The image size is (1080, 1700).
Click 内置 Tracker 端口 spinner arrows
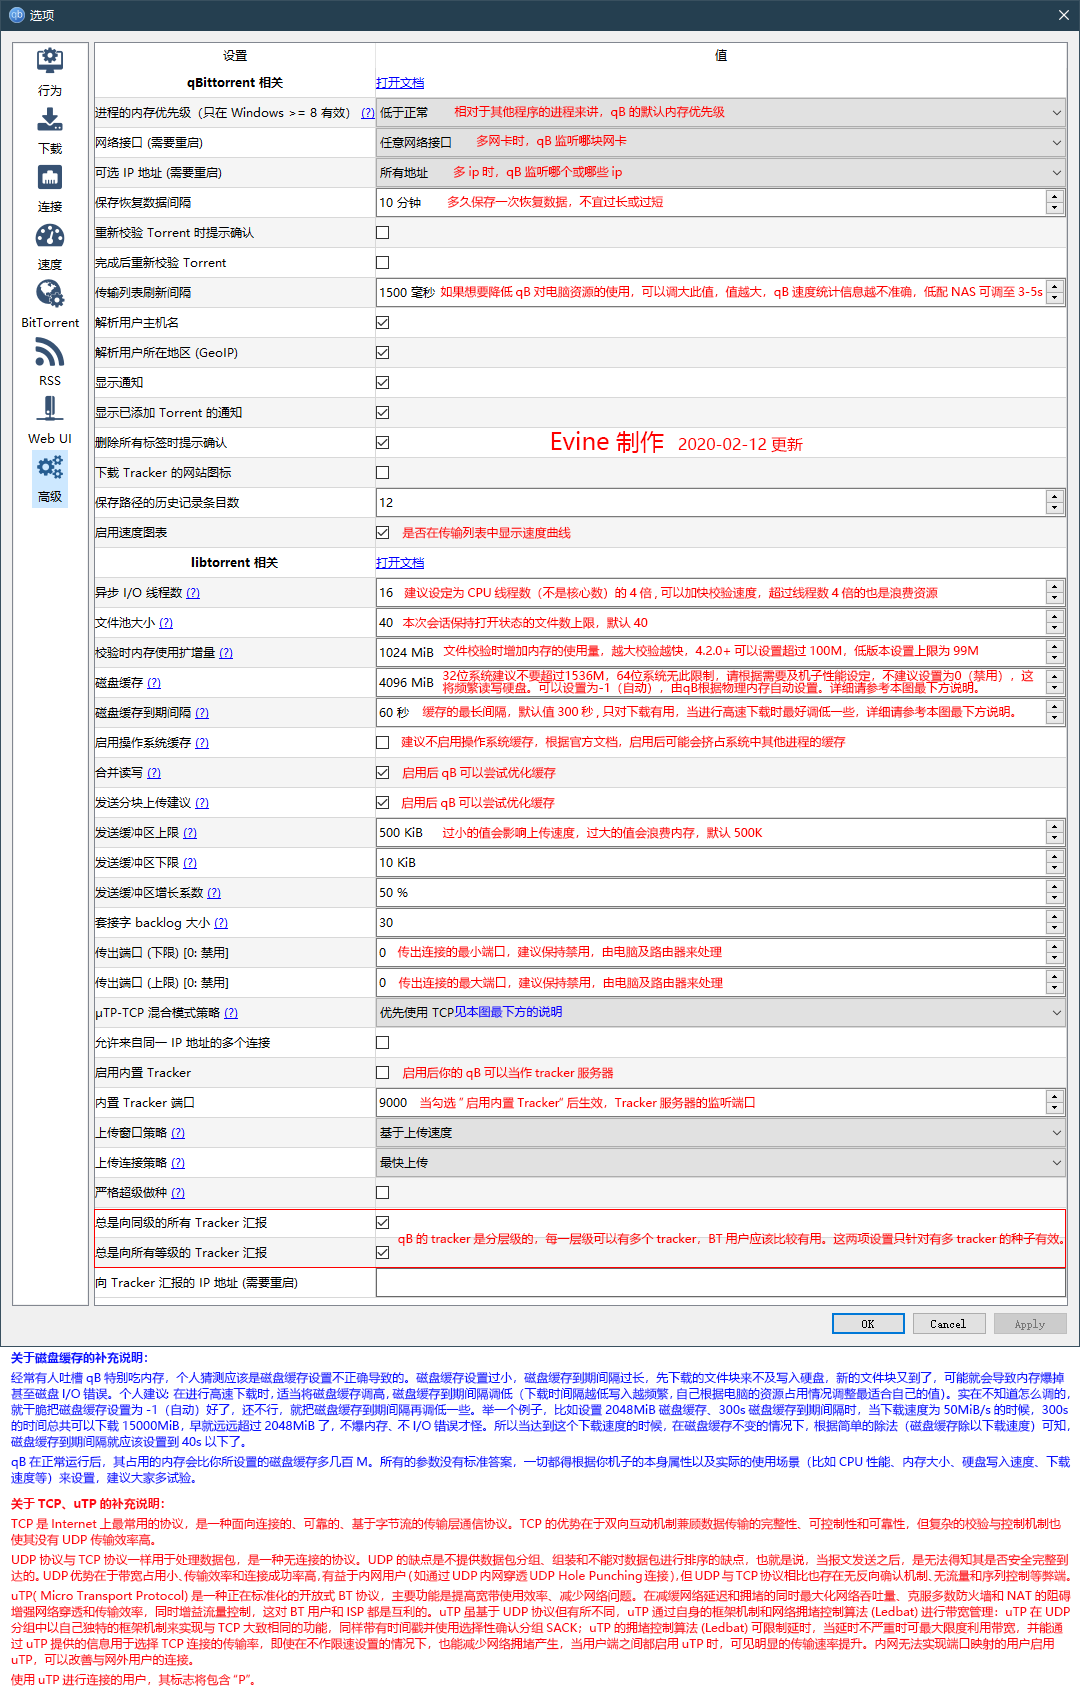point(1054,1102)
